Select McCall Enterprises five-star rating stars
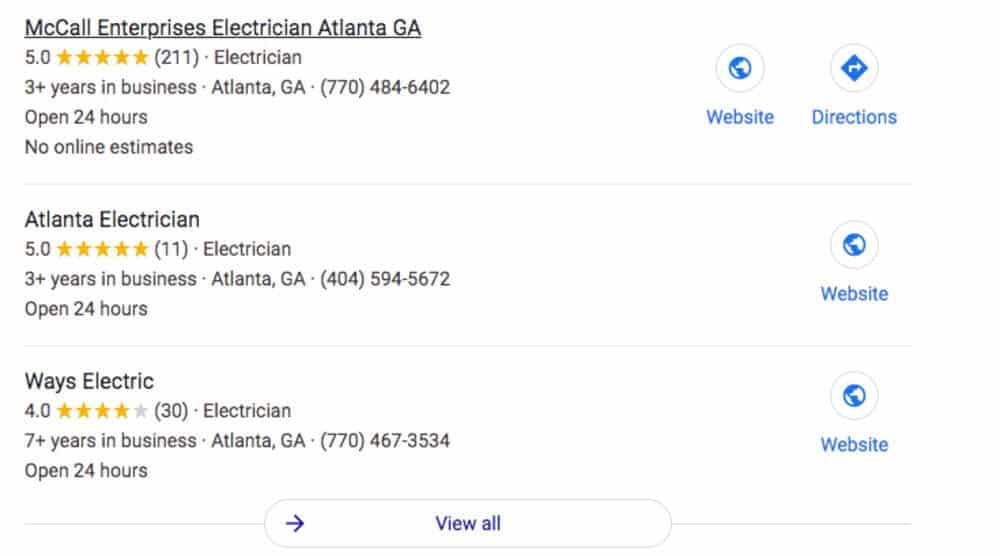The height and width of the screenshot is (556, 1000). point(103,57)
